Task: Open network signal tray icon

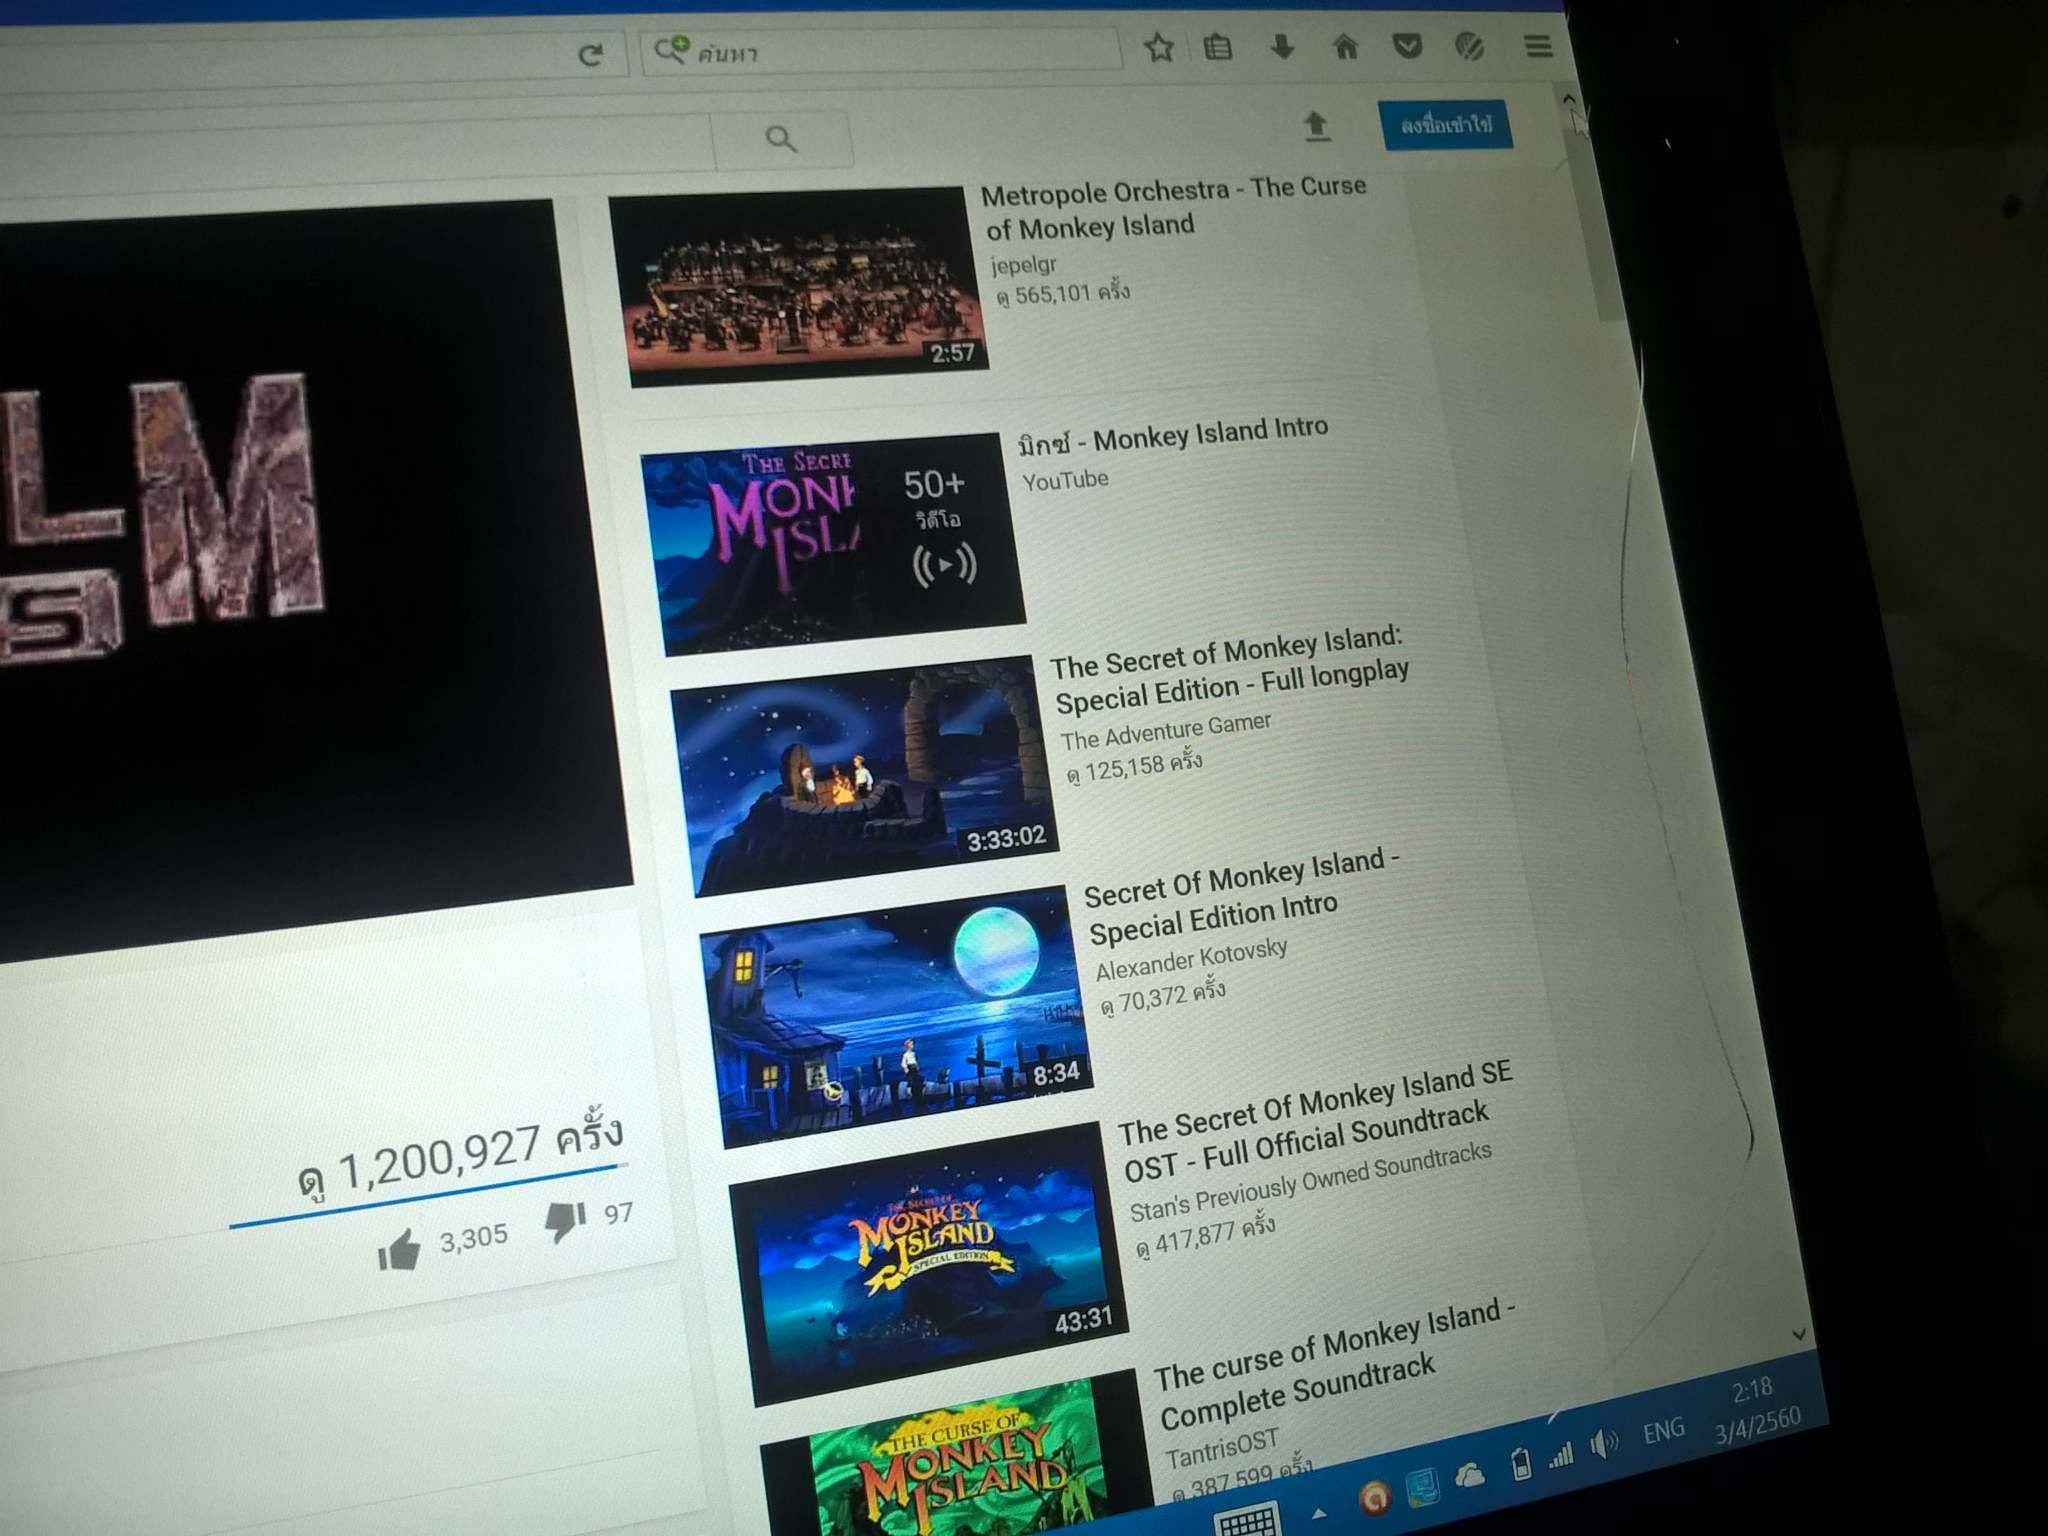Action: pos(1560,1453)
